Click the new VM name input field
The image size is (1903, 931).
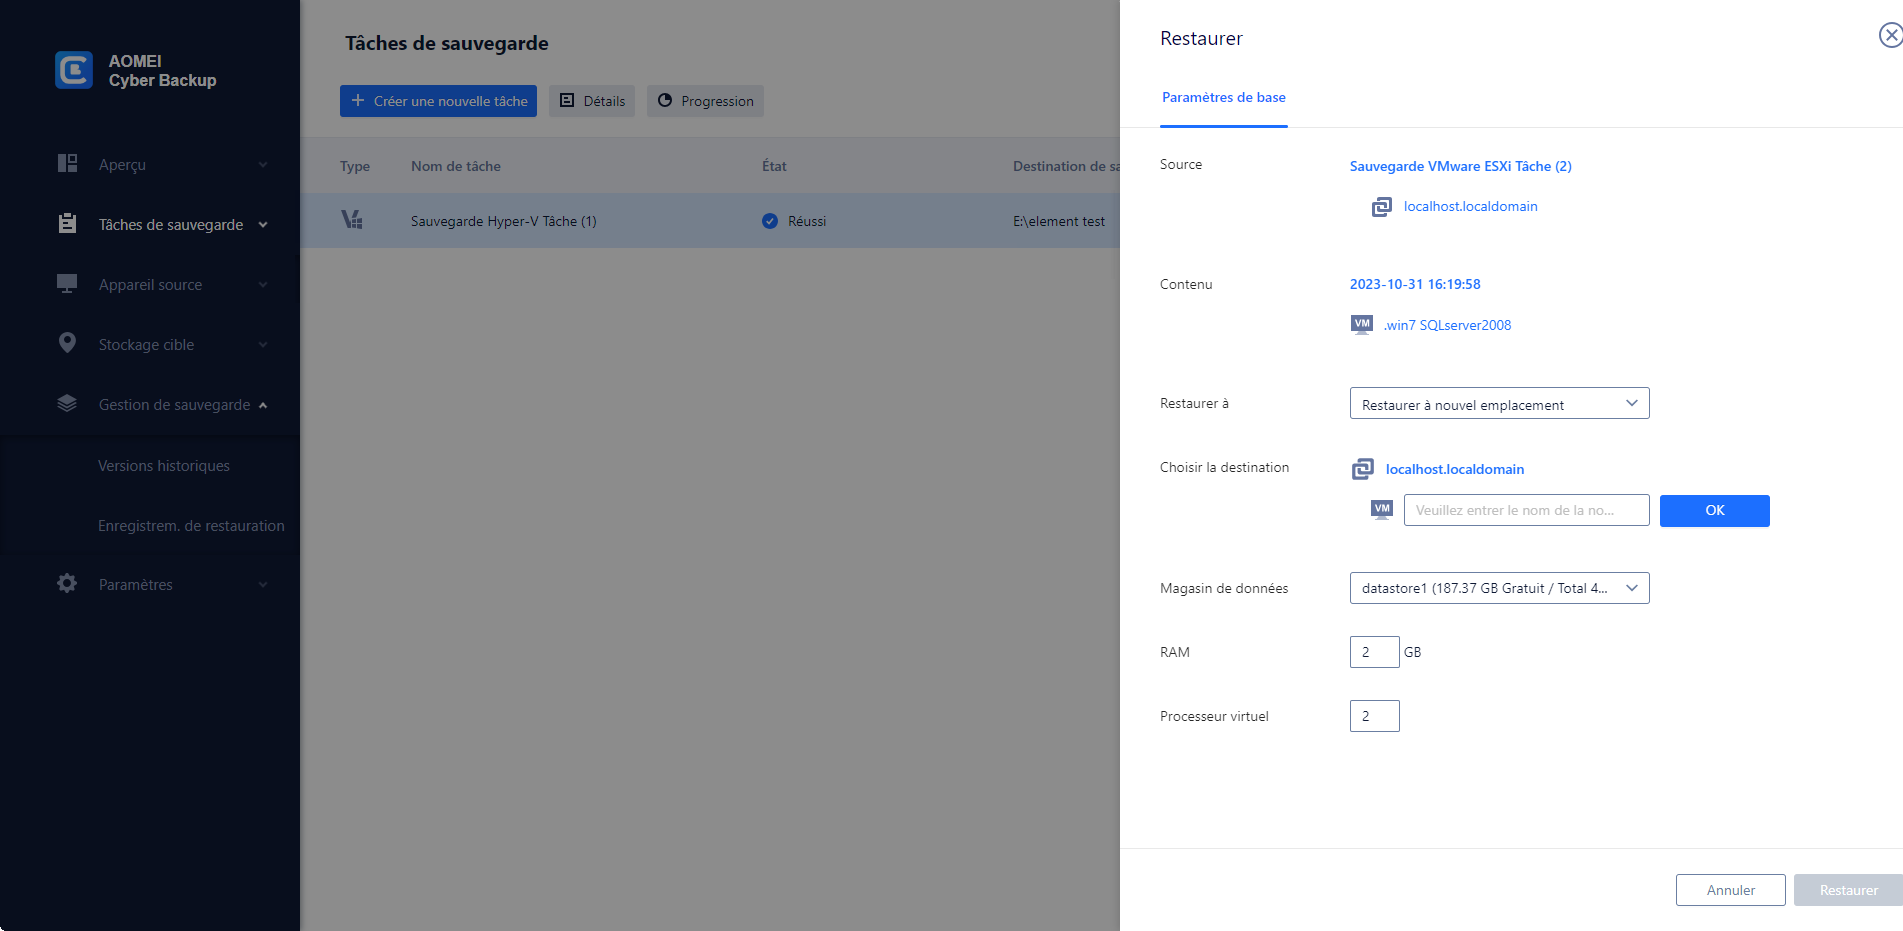click(x=1526, y=510)
